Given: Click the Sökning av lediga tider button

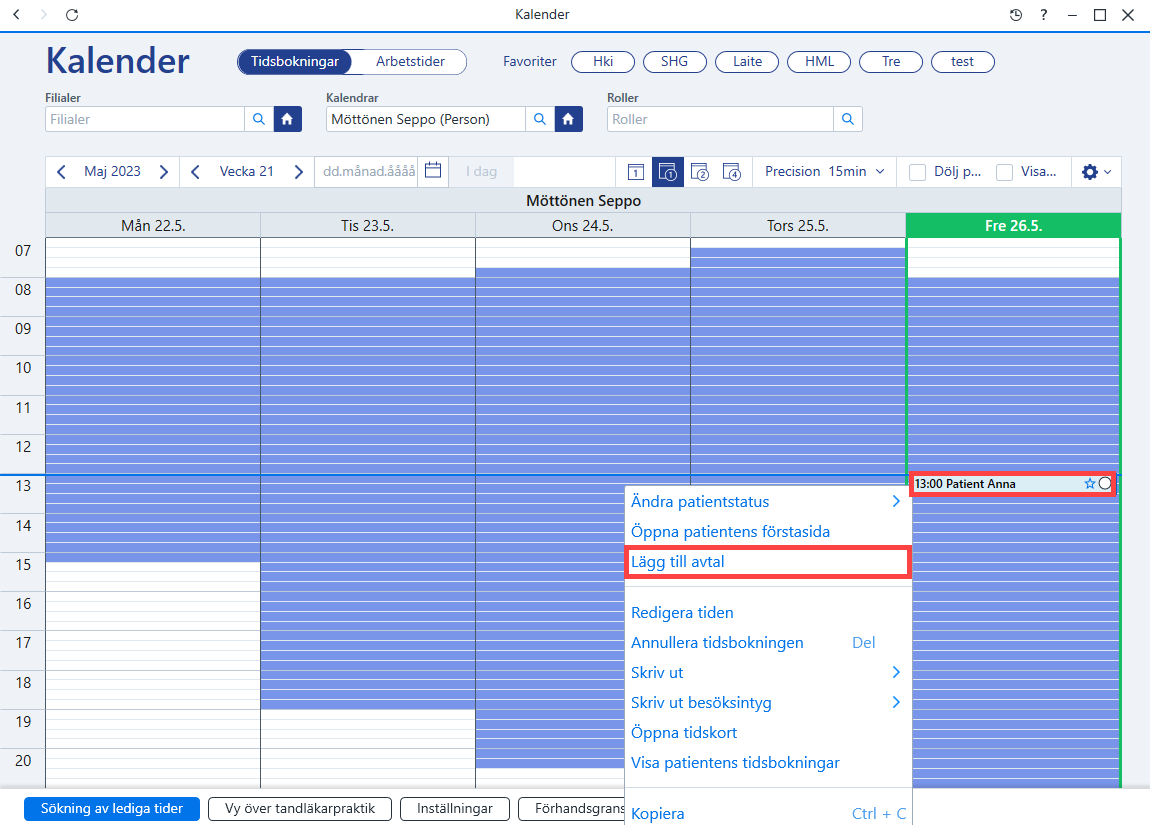Looking at the screenshot, I should 111,809.
